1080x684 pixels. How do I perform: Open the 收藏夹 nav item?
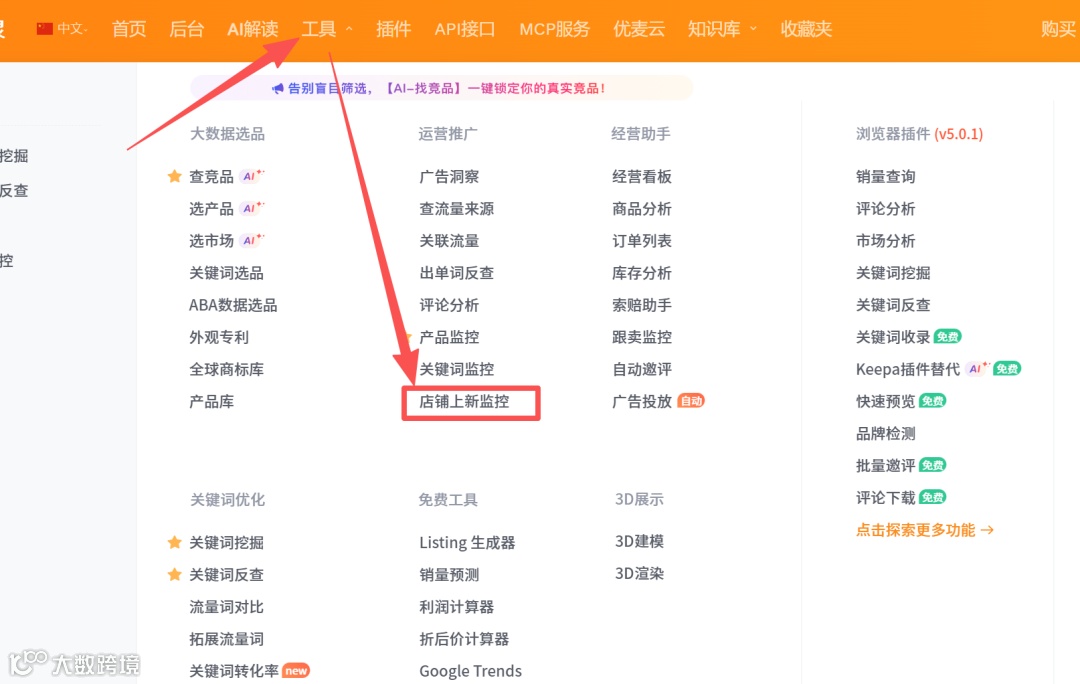[x=807, y=29]
